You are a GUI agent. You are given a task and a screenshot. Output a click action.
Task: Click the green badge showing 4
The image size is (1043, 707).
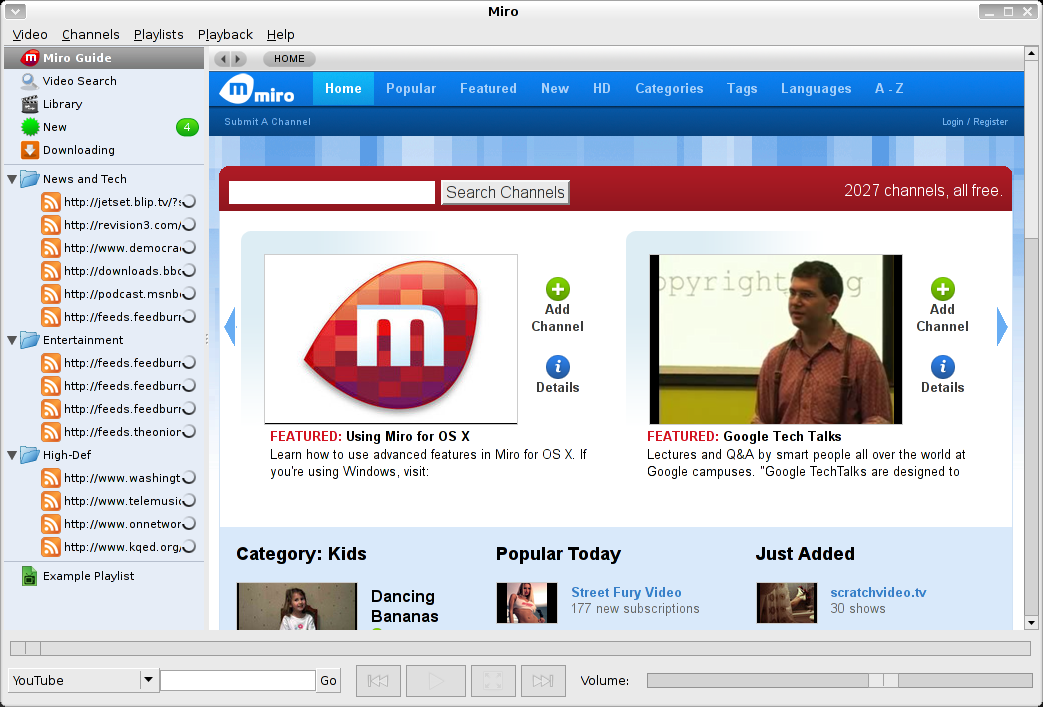187,127
